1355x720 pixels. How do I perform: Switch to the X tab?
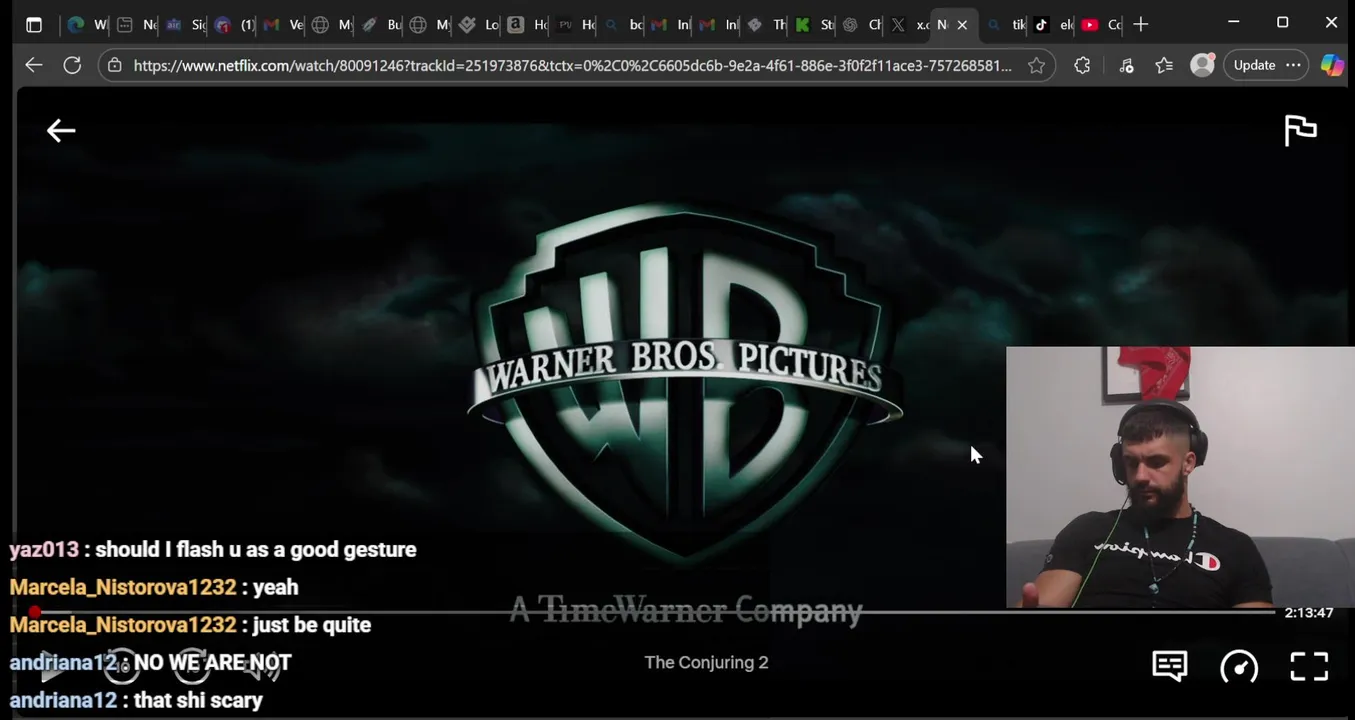tap(908, 25)
